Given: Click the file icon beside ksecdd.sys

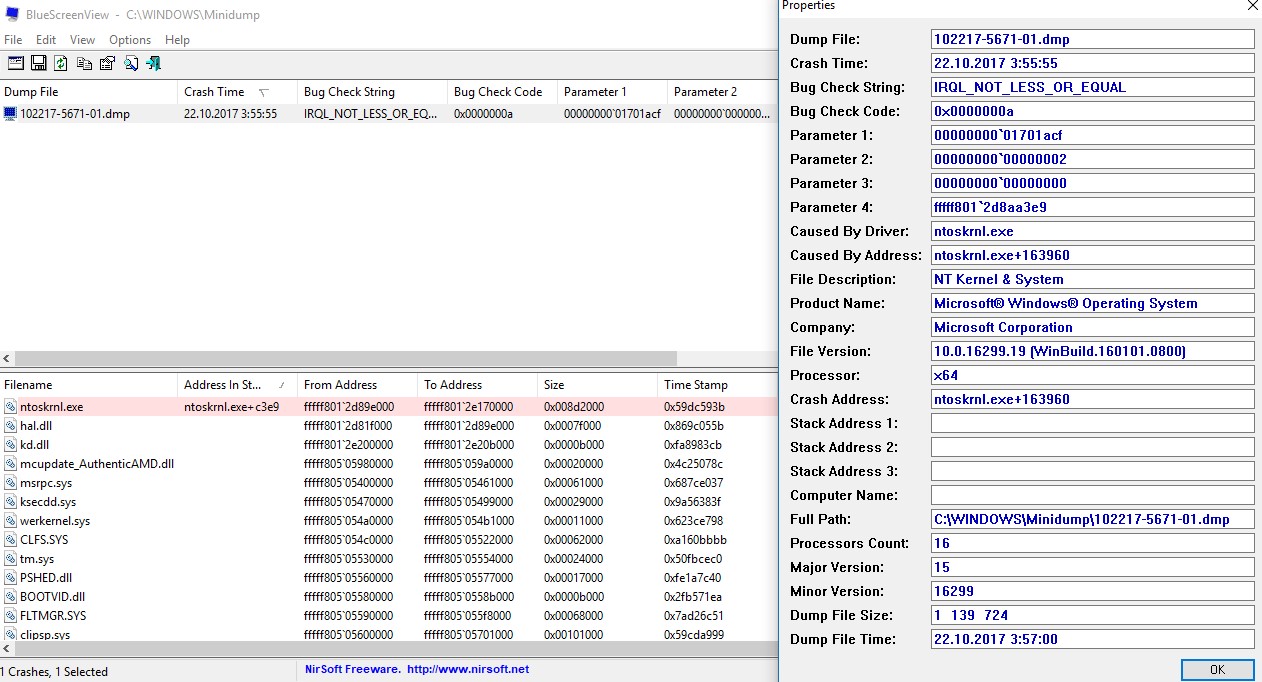Looking at the screenshot, I should click(10, 502).
